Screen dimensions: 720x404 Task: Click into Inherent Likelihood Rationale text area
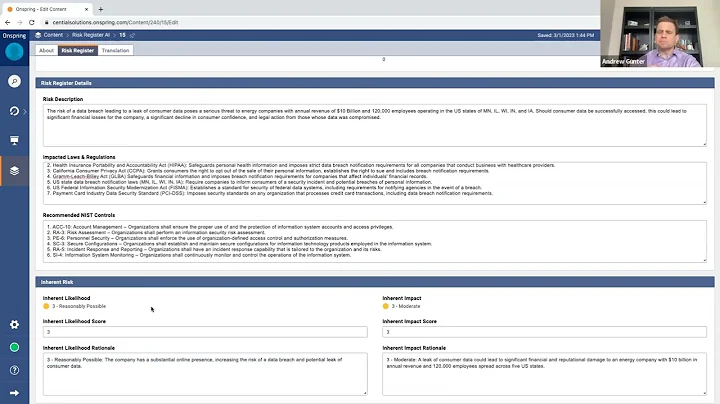205,374
